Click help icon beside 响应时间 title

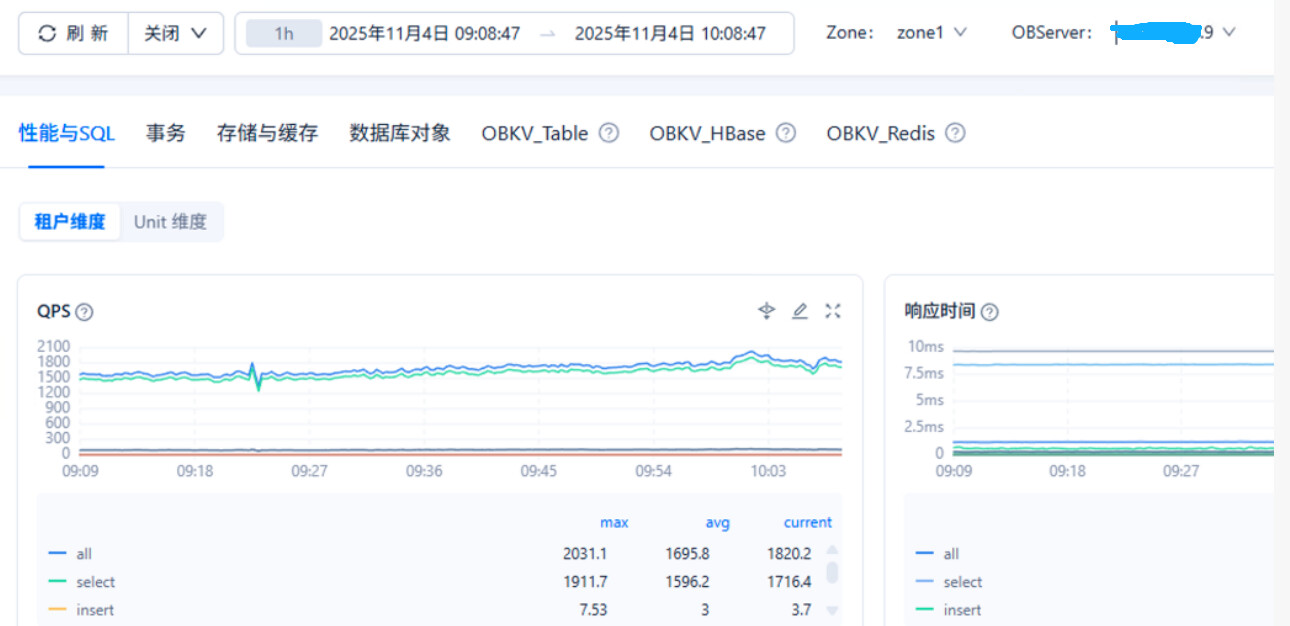(x=989, y=312)
